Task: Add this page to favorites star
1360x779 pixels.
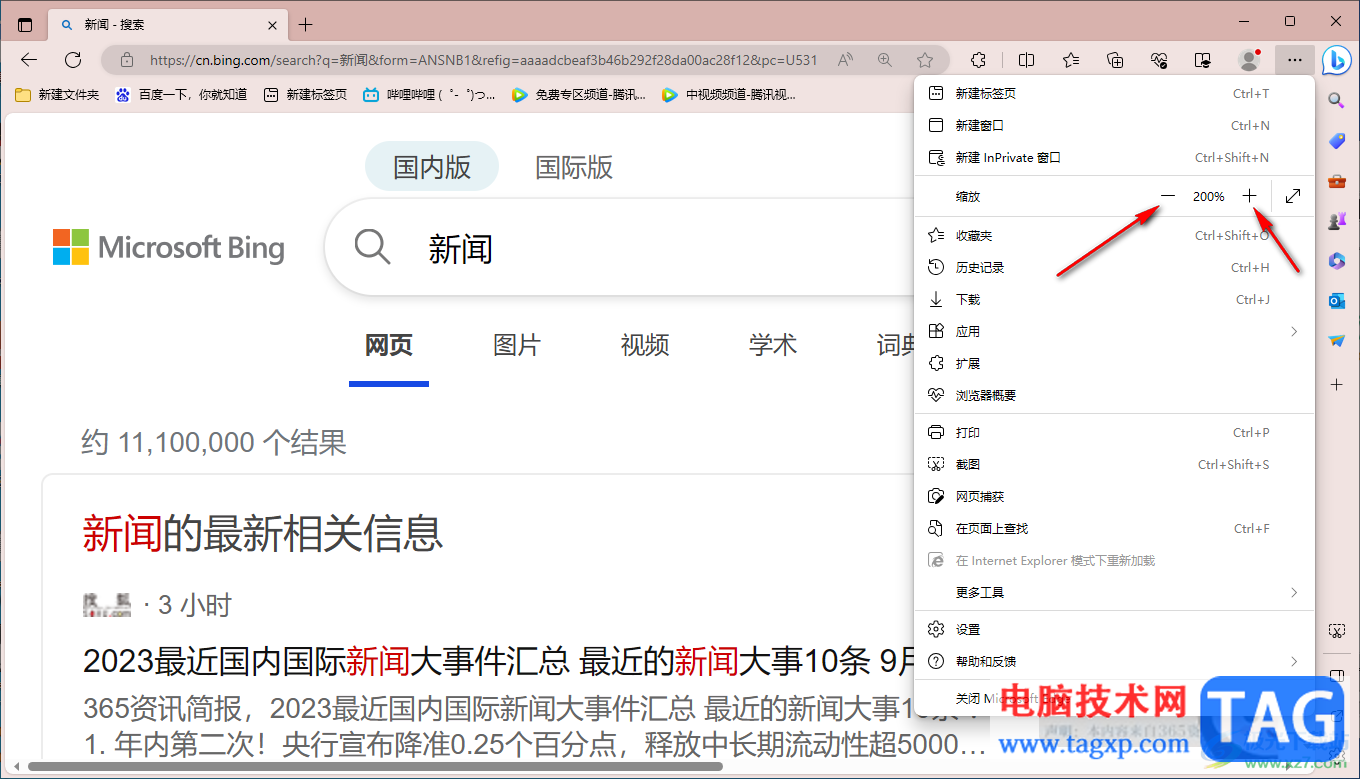Action: (926, 60)
